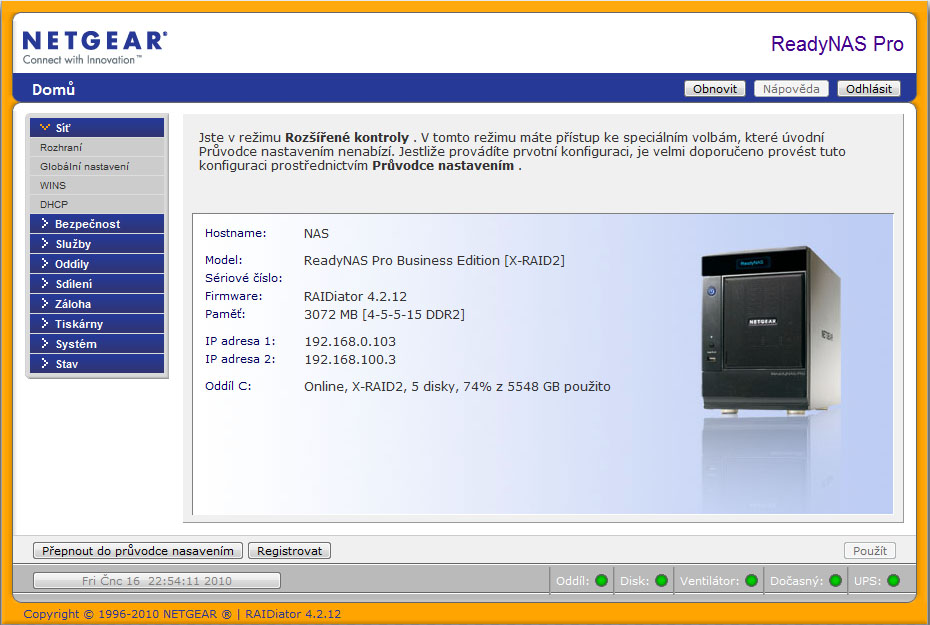Expand the Bezpečnost menu section
The height and width of the screenshot is (625, 930).
[x=97, y=224]
